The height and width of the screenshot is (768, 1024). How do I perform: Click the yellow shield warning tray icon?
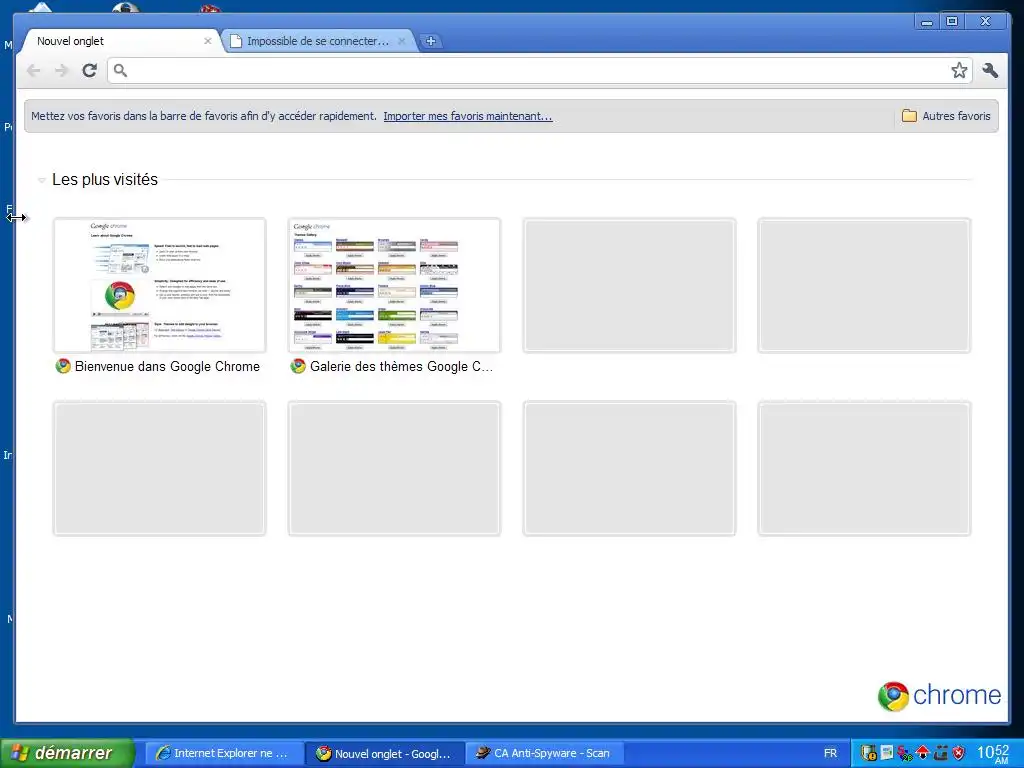click(869, 753)
